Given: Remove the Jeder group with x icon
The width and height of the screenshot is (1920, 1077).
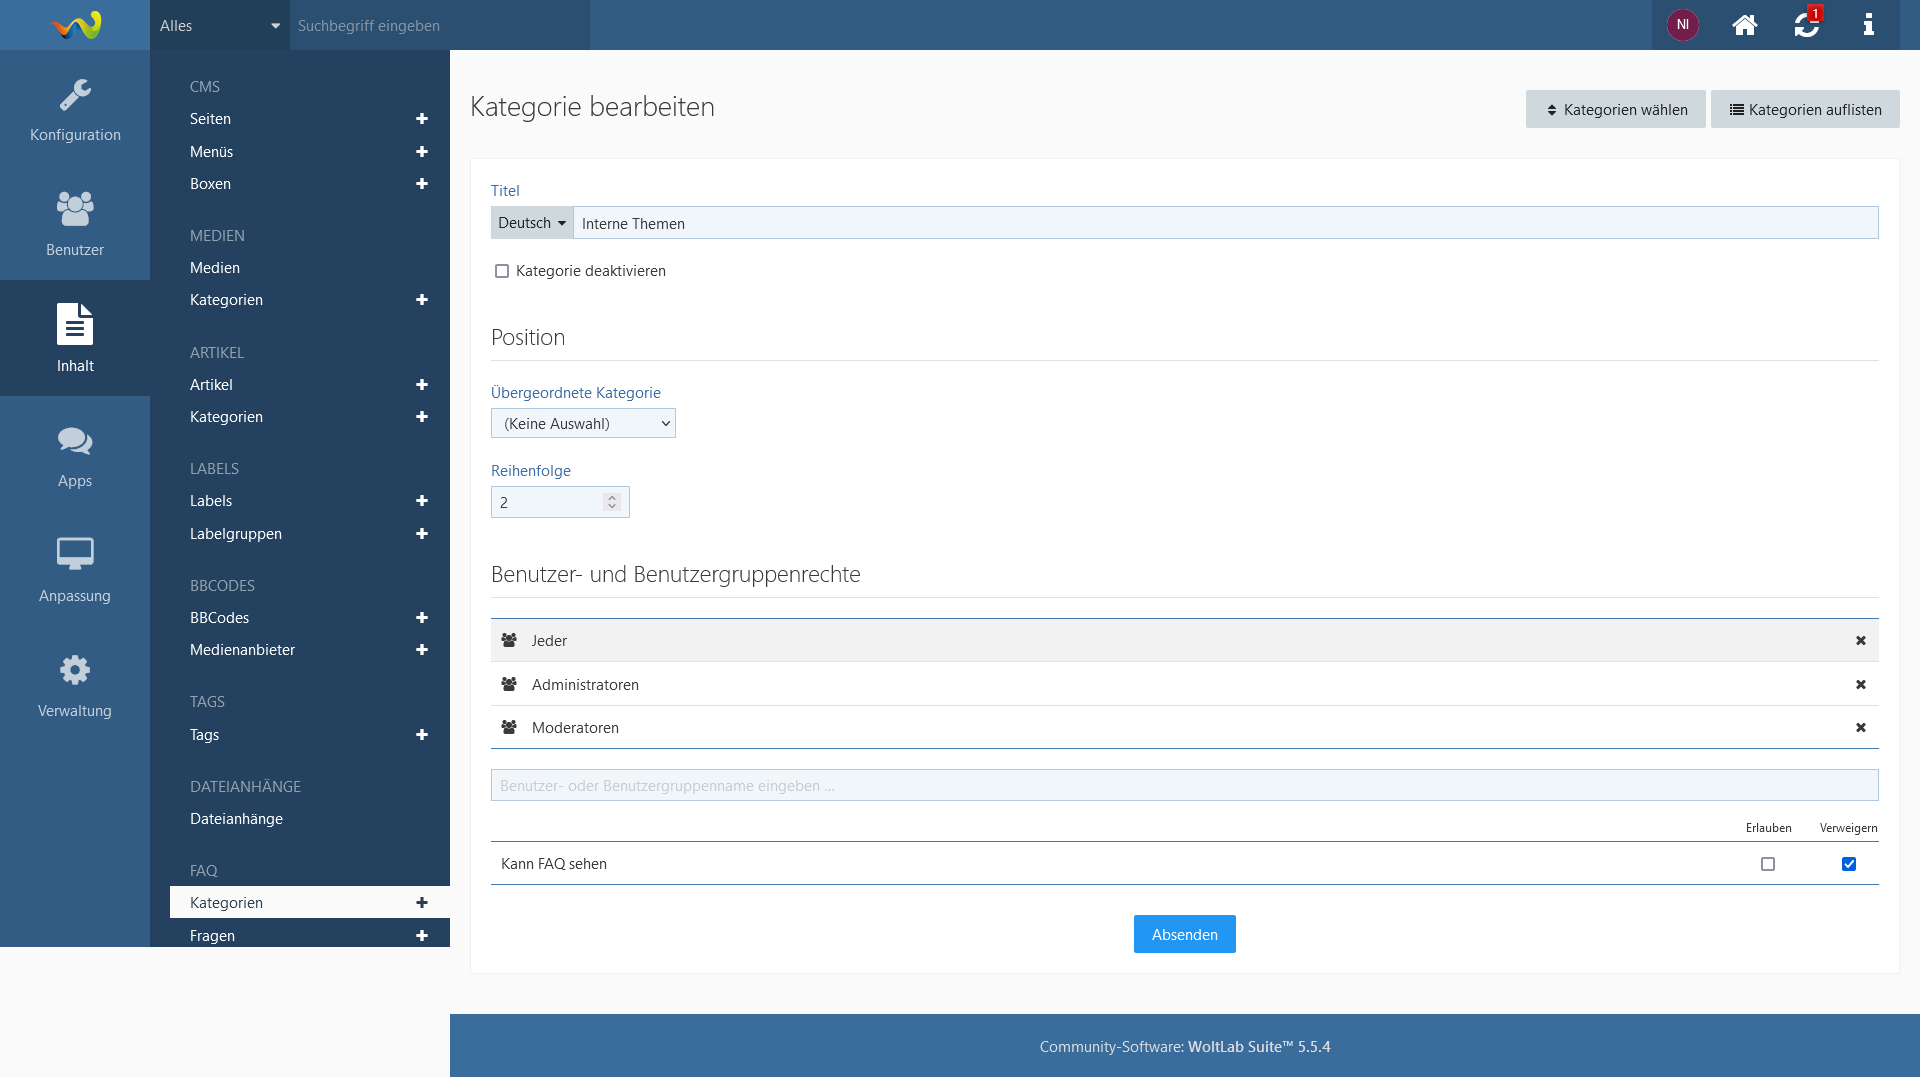Looking at the screenshot, I should [1860, 641].
